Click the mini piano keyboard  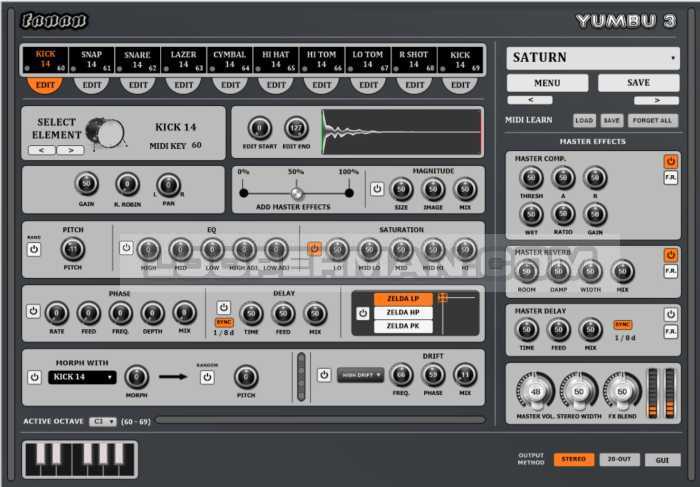click(80, 459)
